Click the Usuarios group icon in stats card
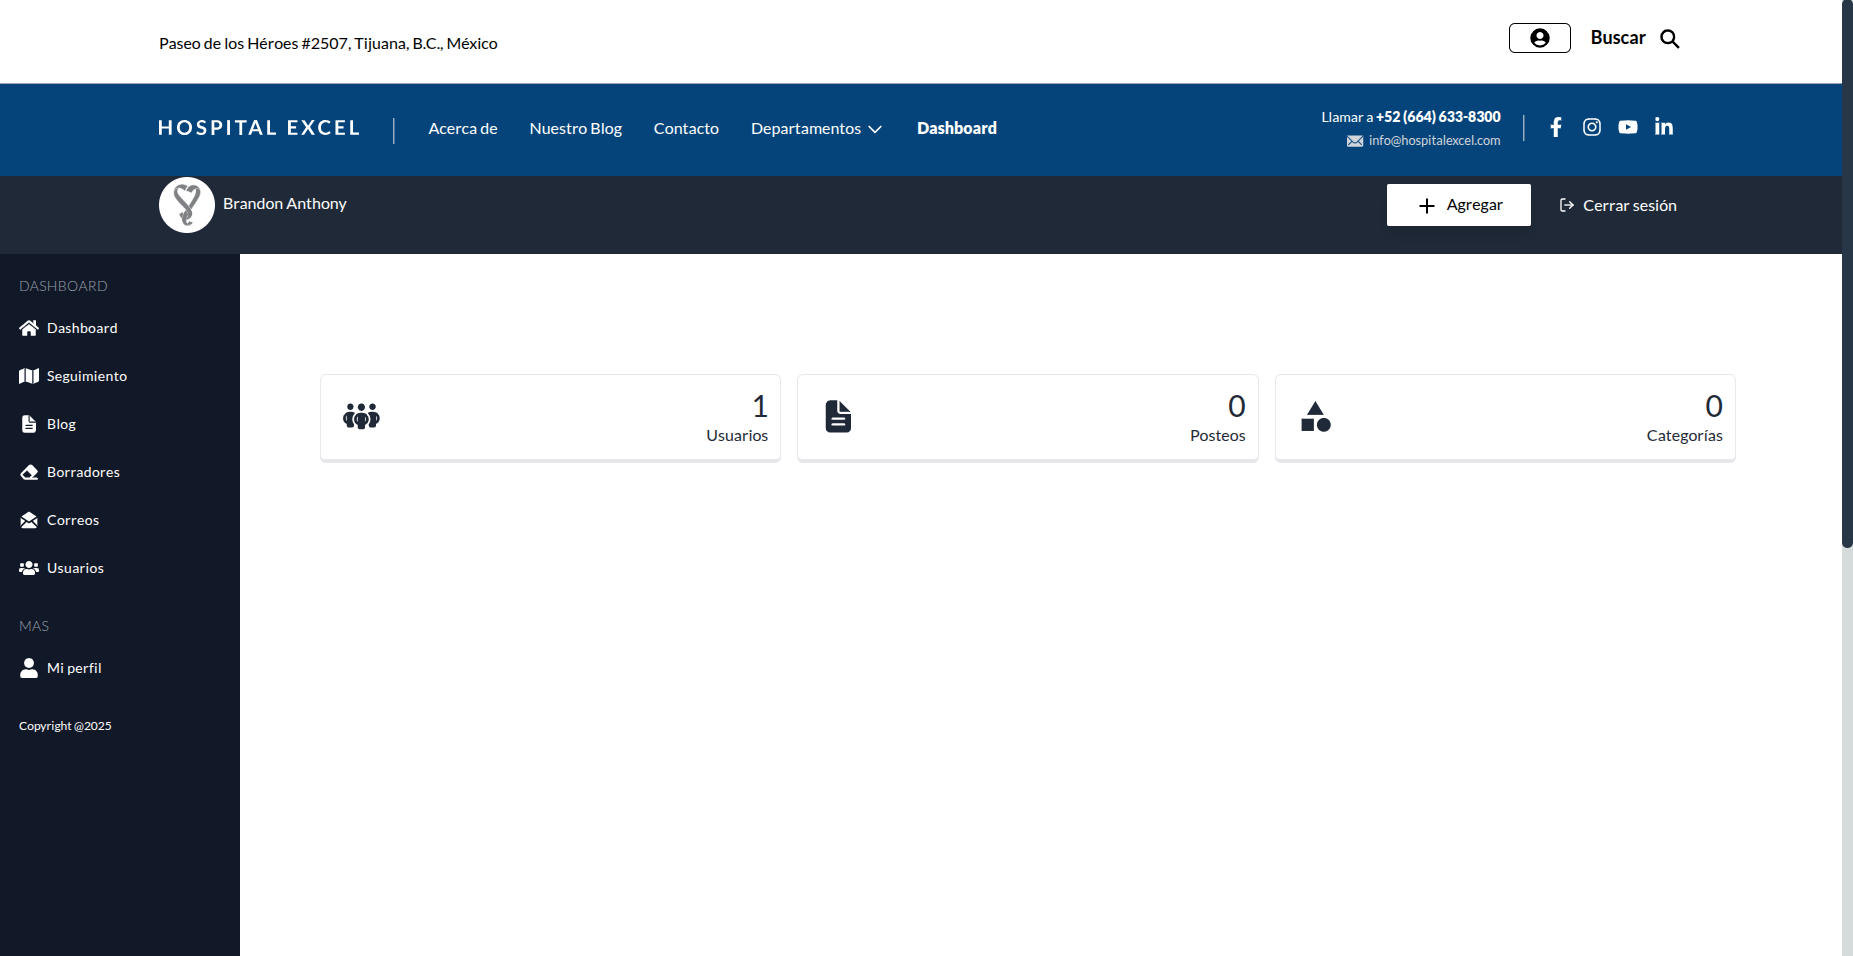 point(361,416)
